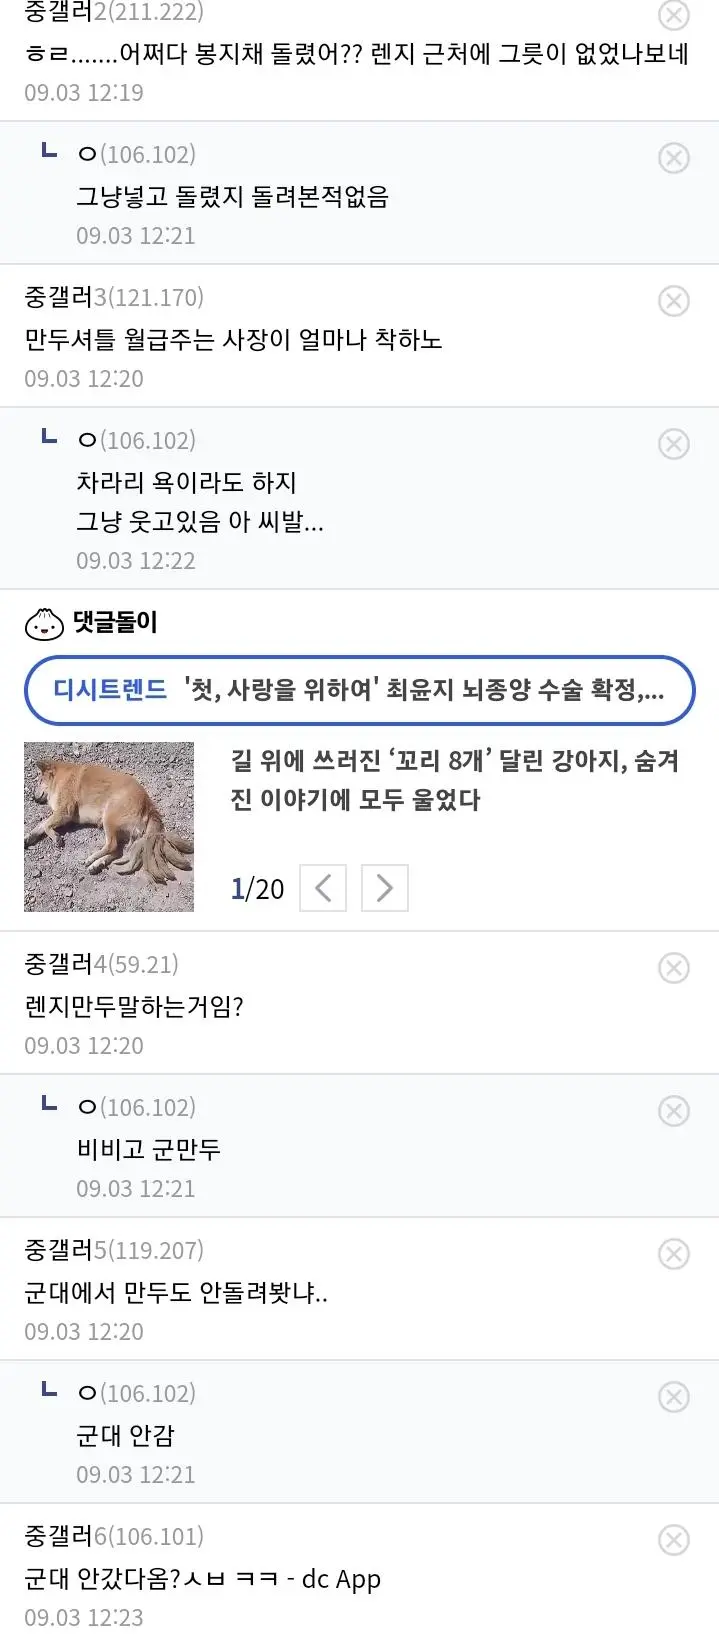
Task: Click the ㅇ(106.102) author of '비비고 군만두'
Action: pos(137,1107)
